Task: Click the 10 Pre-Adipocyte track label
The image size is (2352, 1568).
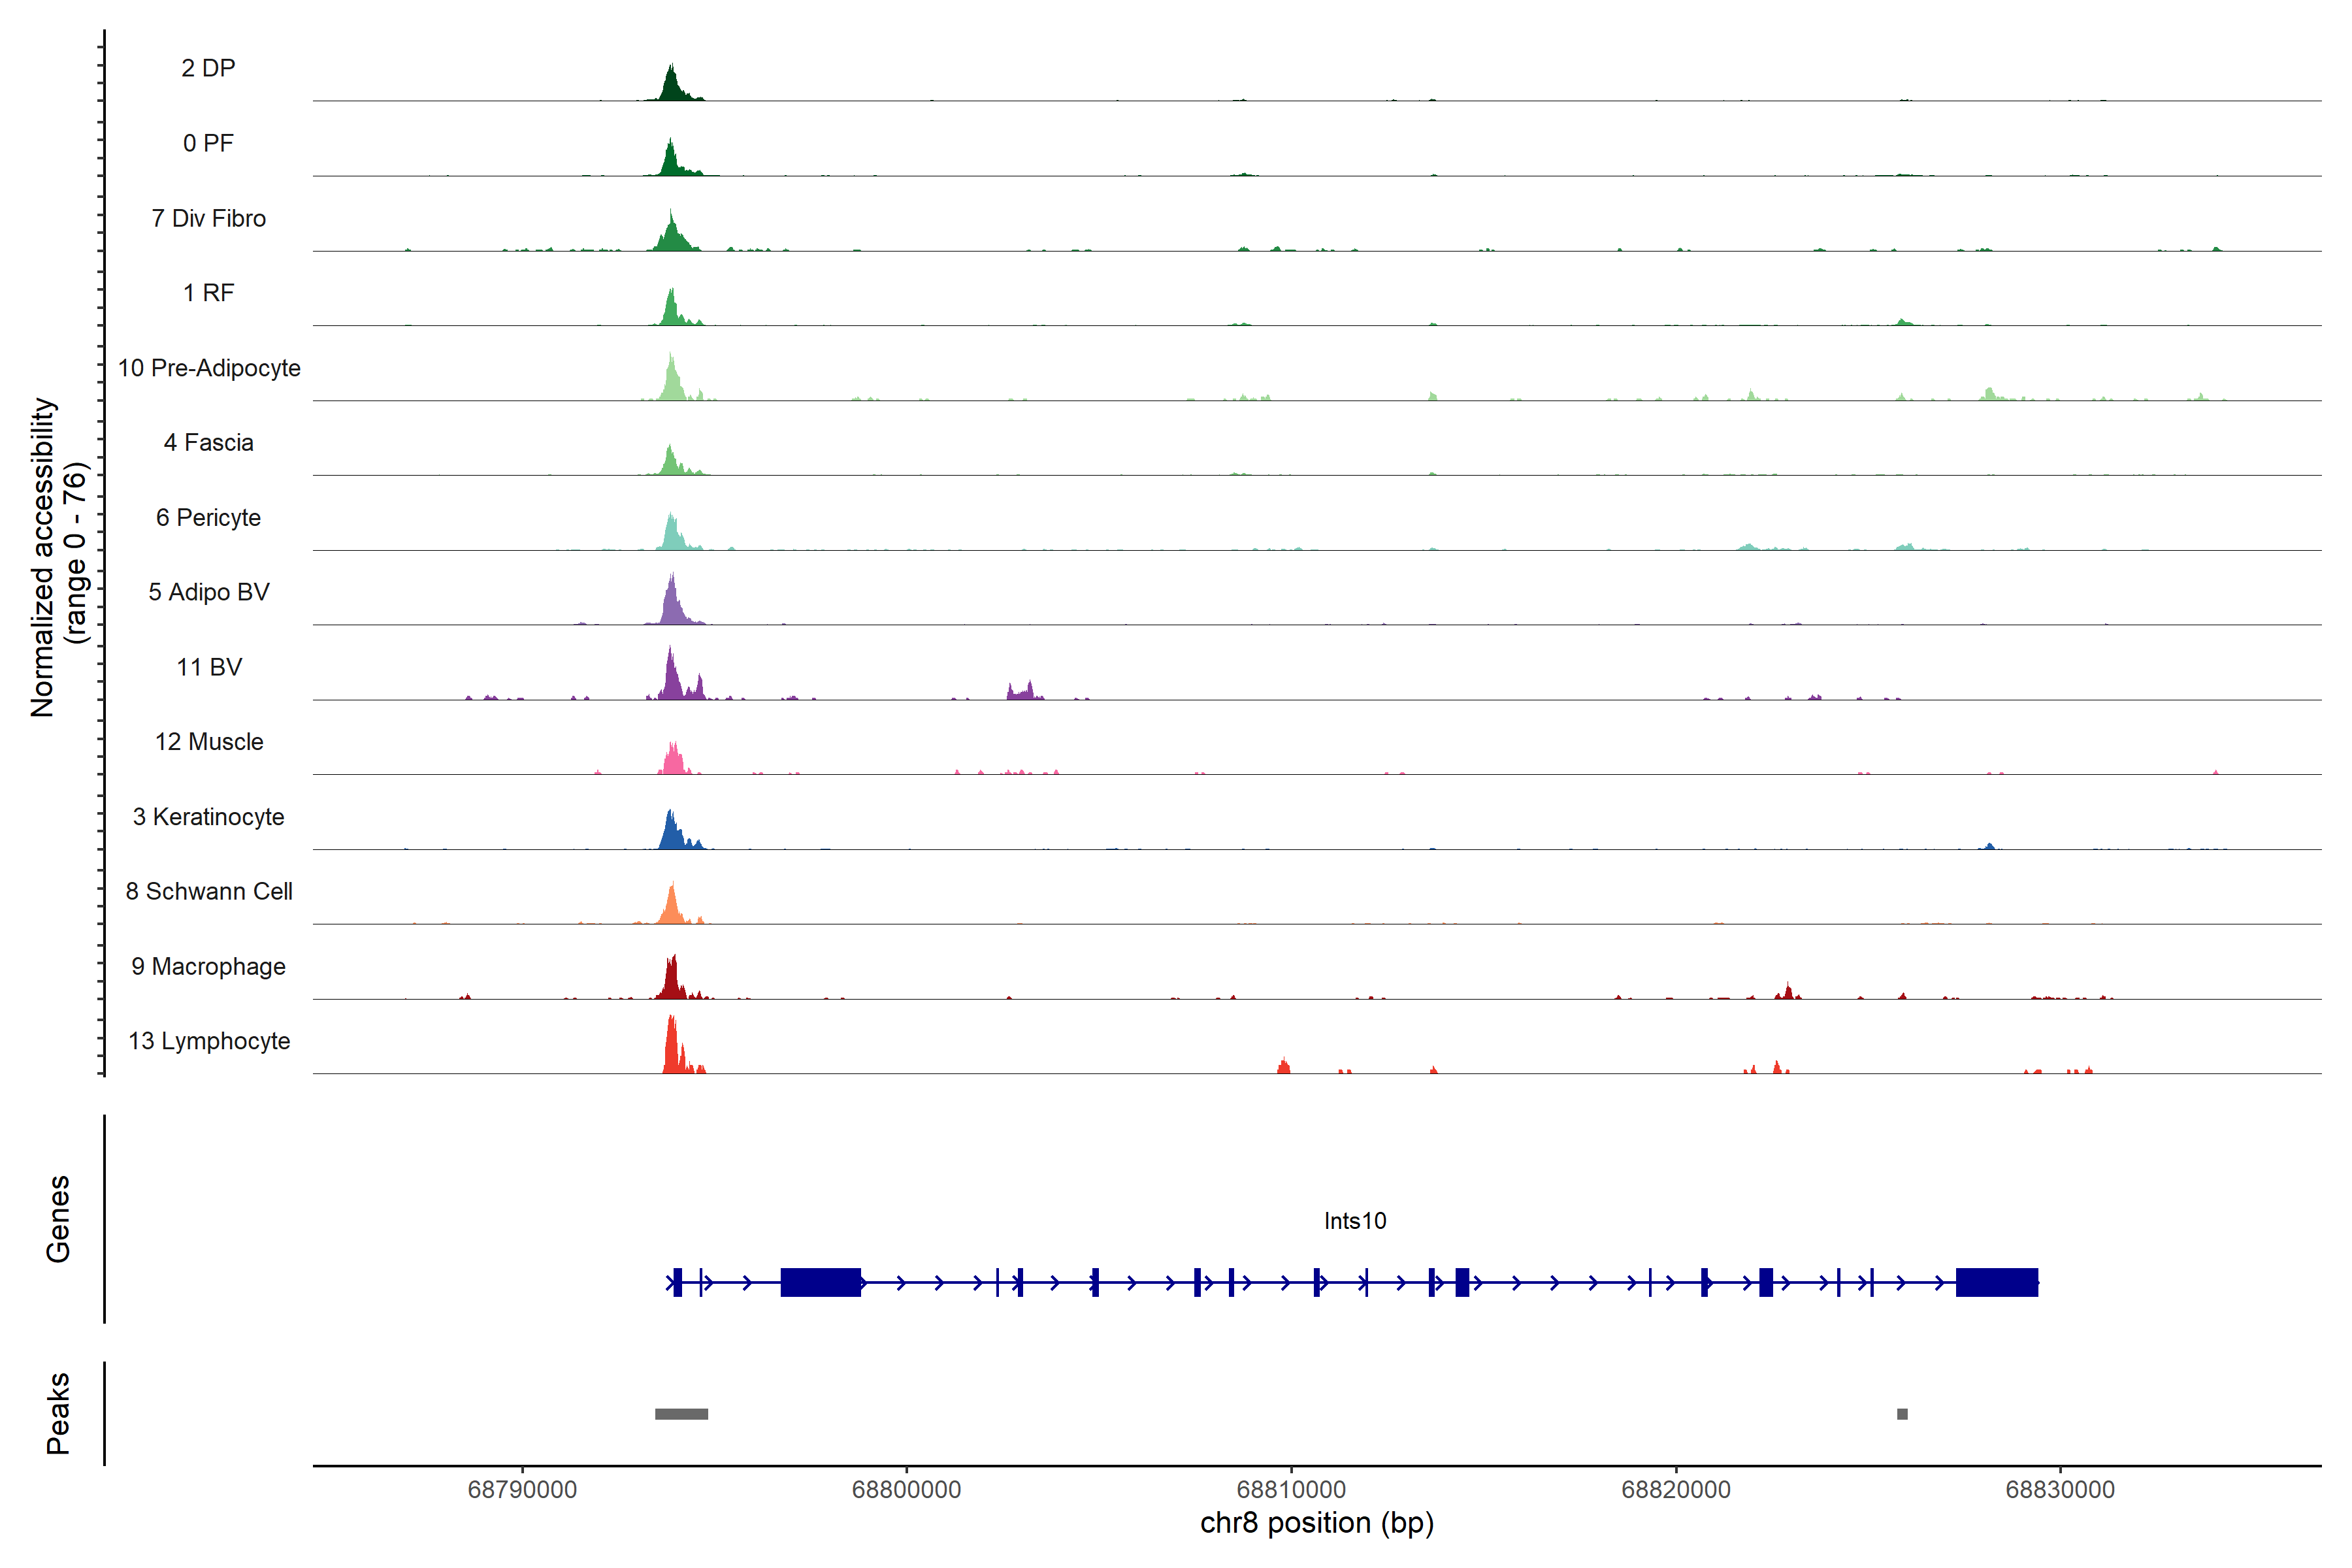Action: point(209,368)
